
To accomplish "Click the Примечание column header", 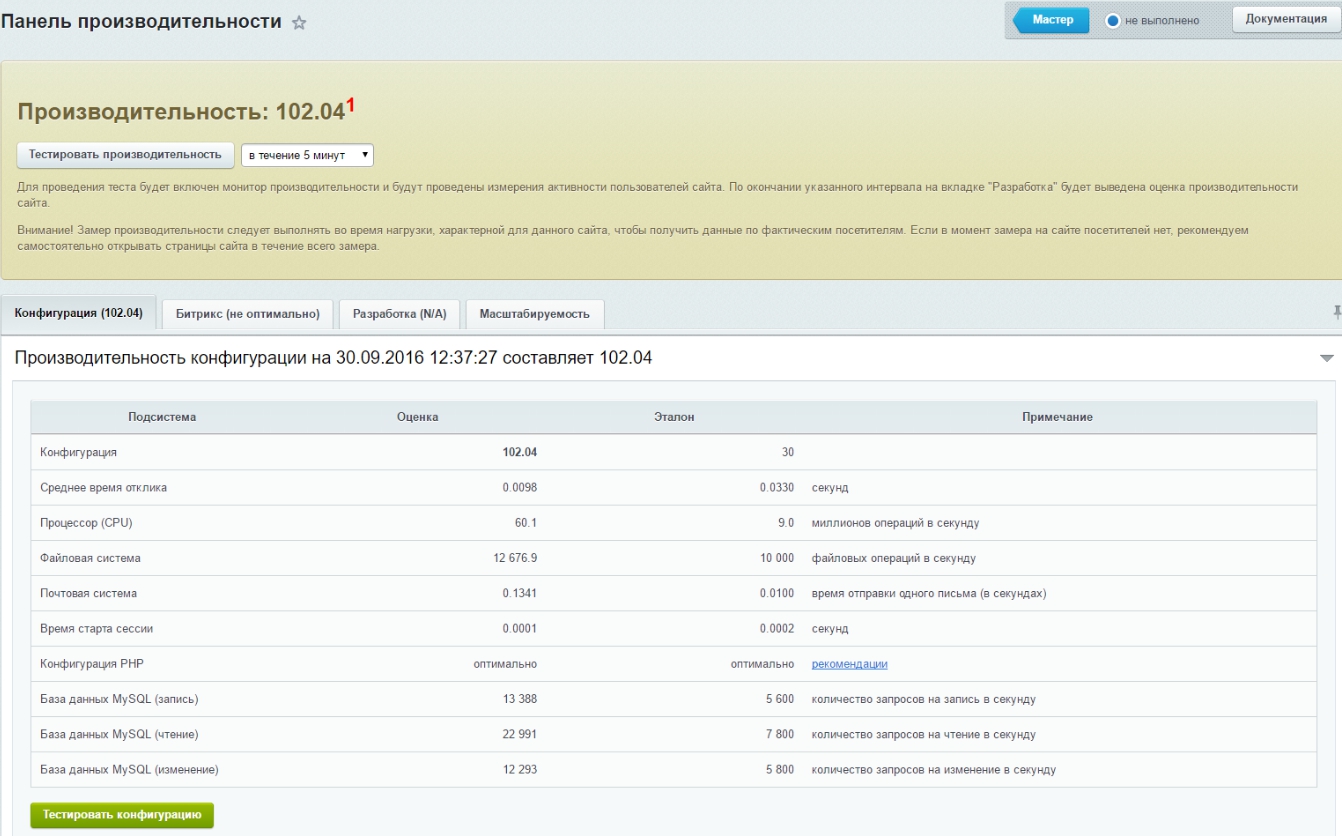I will point(1056,417).
